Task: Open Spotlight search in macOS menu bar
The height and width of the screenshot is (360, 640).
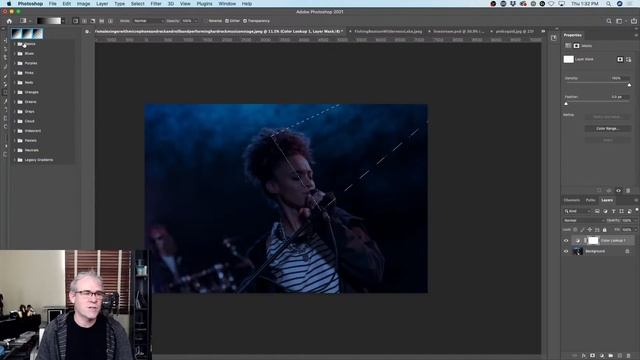Action: point(609,4)
